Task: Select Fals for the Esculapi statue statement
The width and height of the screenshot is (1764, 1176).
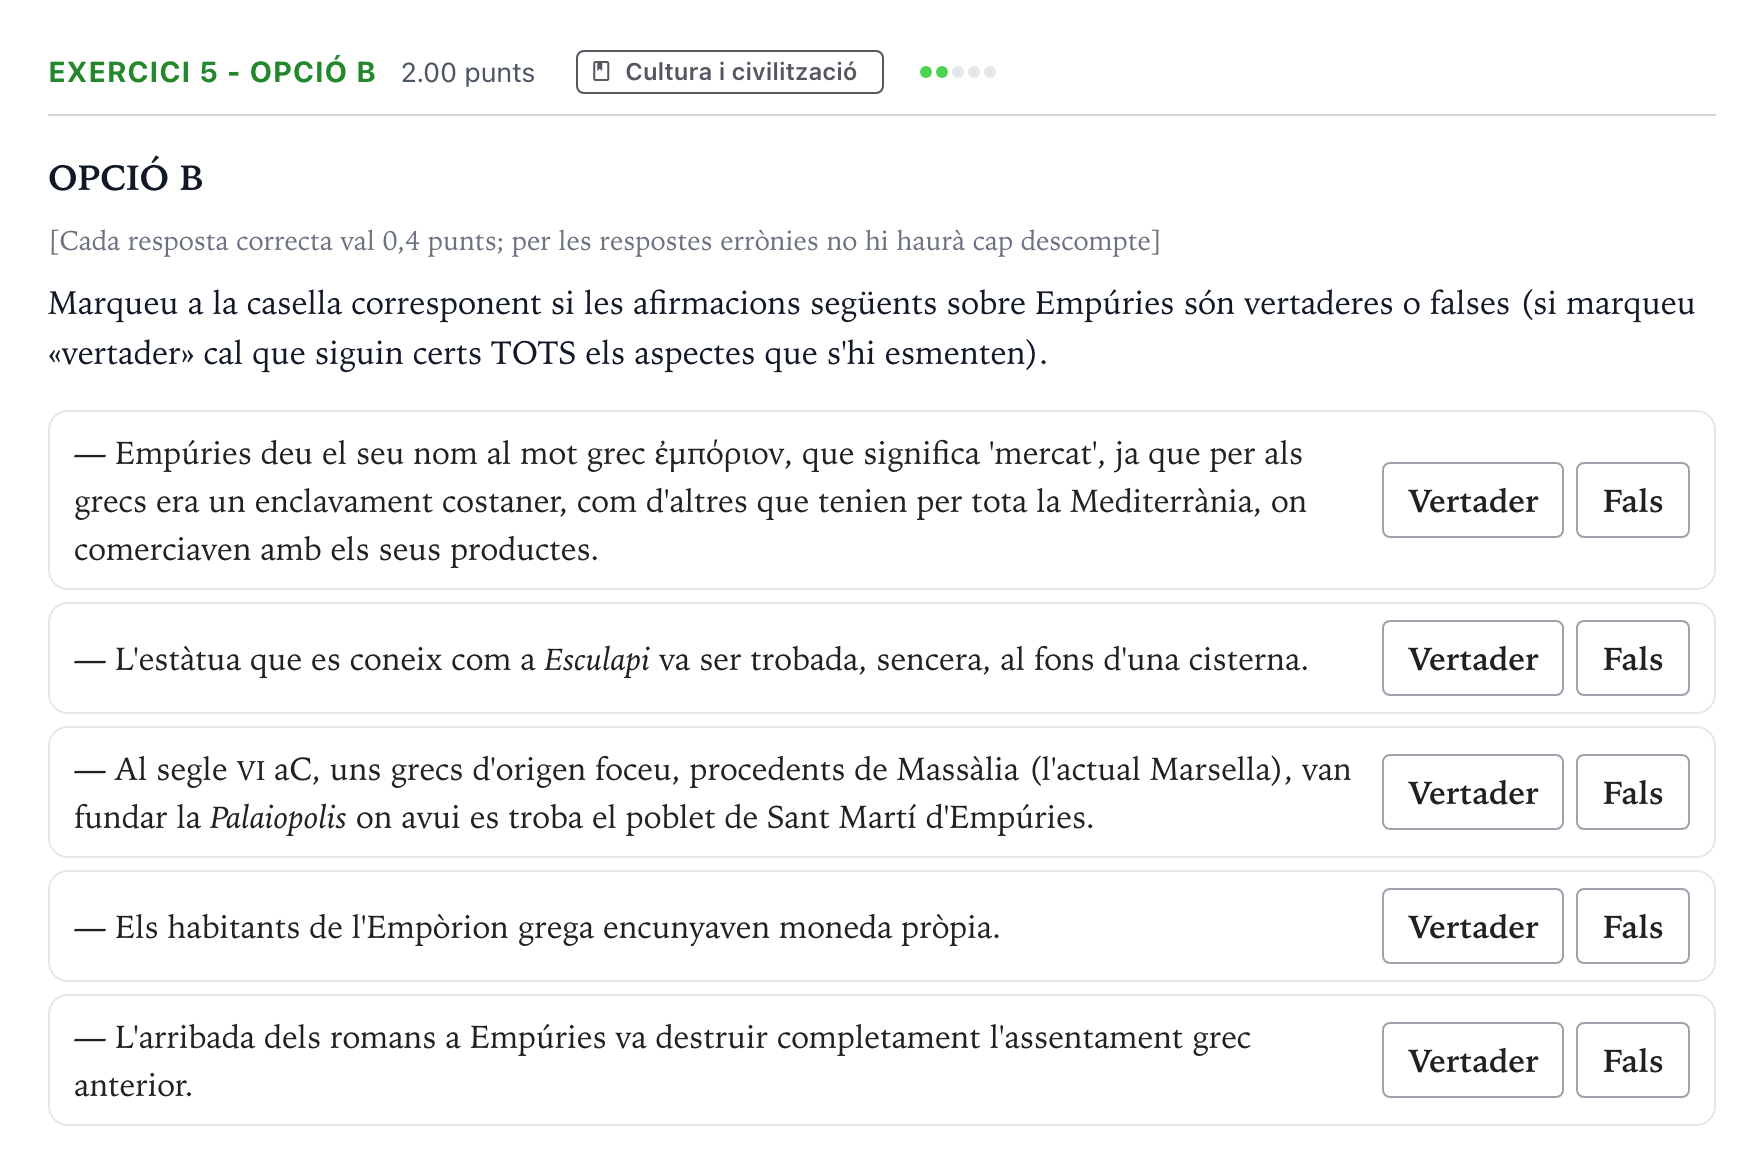Action: (1632, 658)
